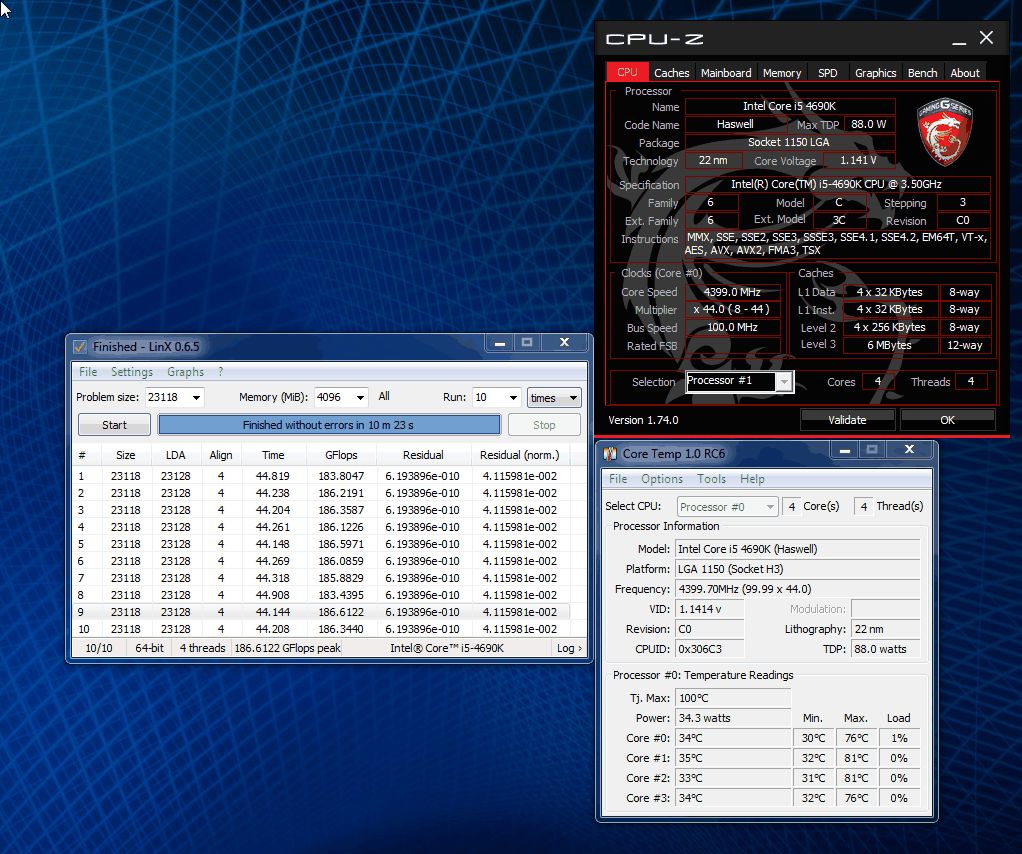Open the LinX help question mark menu
Viewport: 1022px width, 854px height.
pyautogui.click(x=220, y=372)
